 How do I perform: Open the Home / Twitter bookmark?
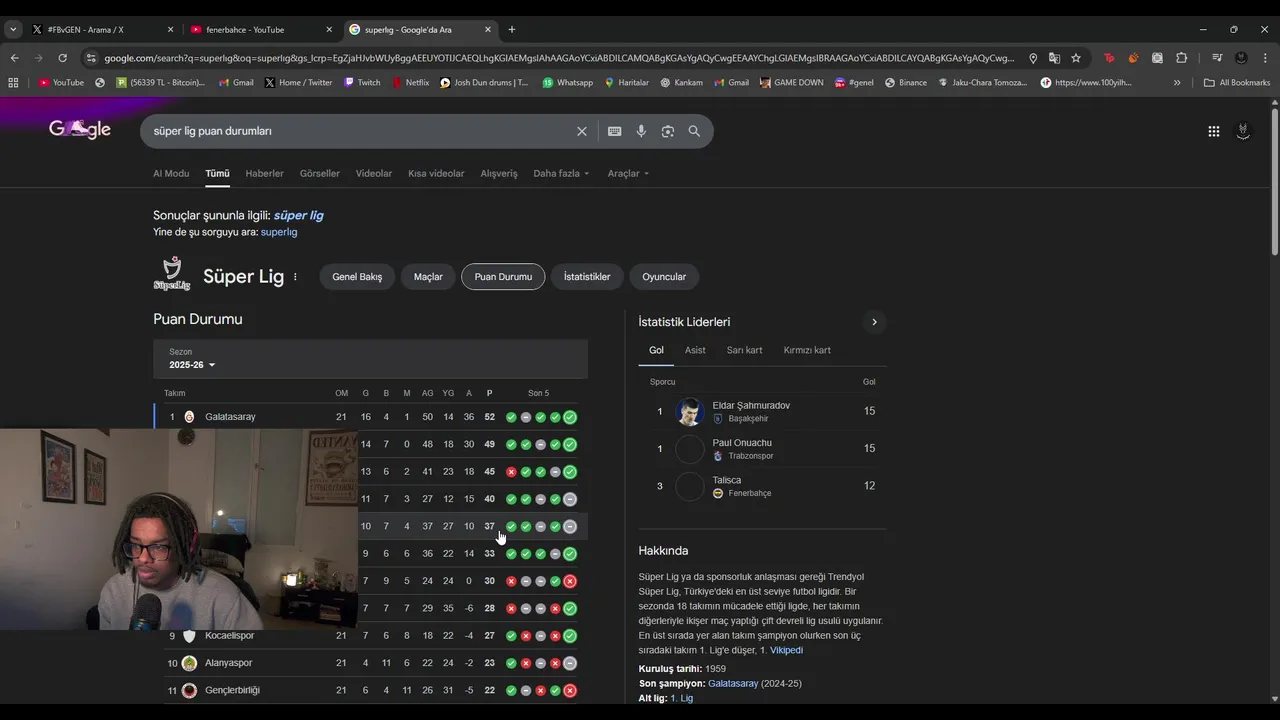[298, 83]
